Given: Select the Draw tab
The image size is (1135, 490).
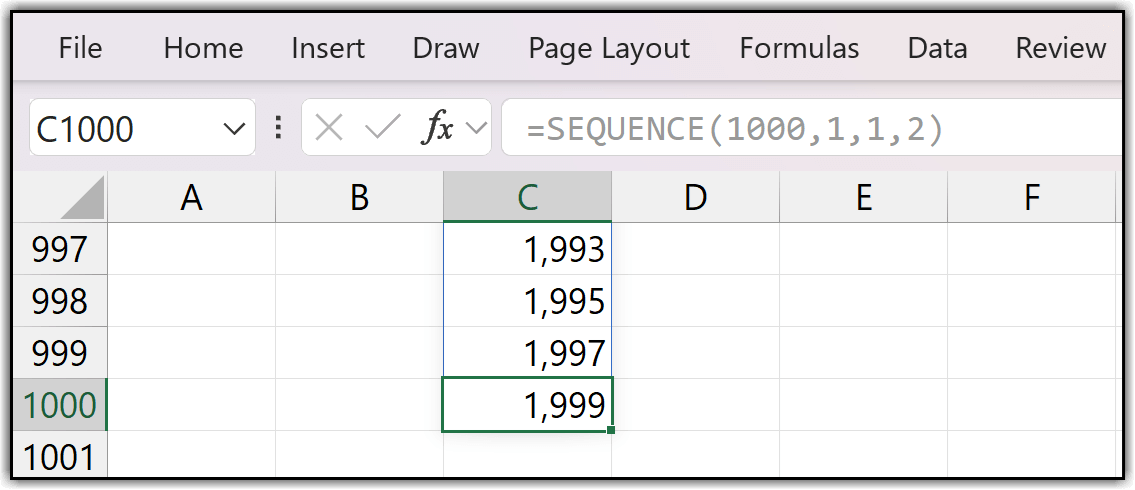Looking at the screenshot, I should [446, 48].
